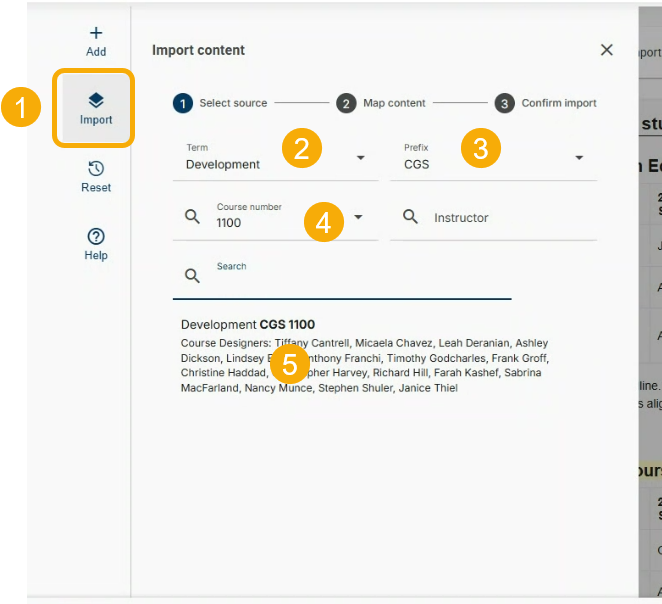Expand the Course number dropdown arrow

point(358,217)
